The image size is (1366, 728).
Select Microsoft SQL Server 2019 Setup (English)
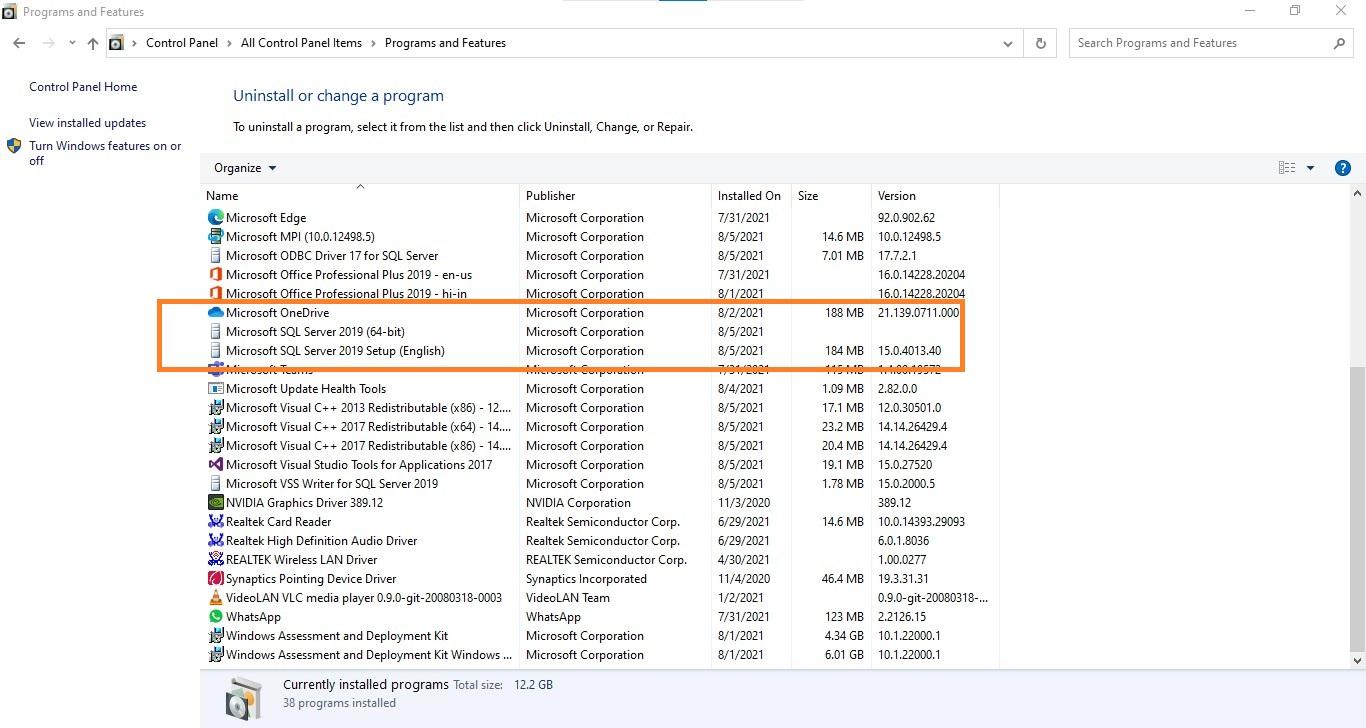coord(335,351)
